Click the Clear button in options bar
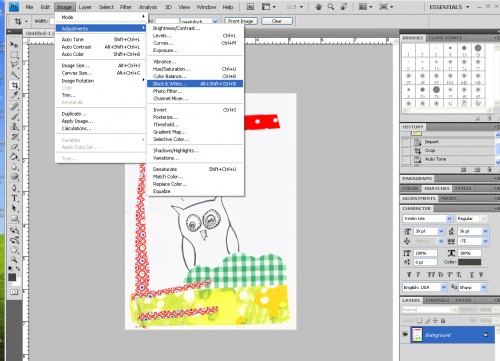The height and width of the screenshot is (361, 500). [x=277, y=21]
